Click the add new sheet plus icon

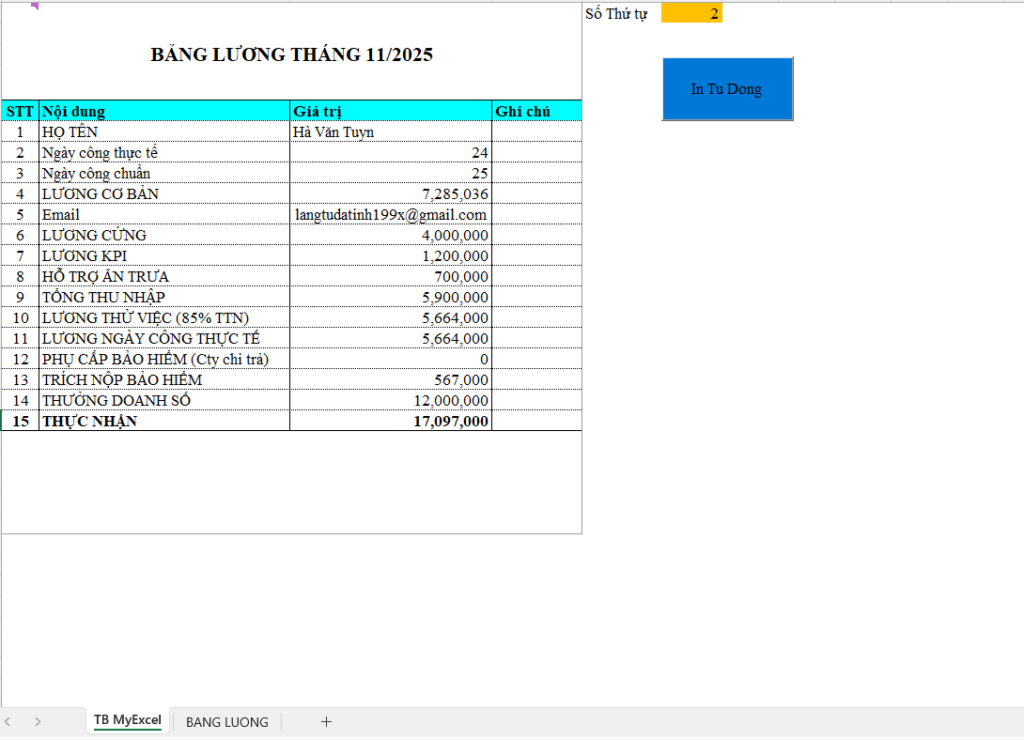click(326, 721)
